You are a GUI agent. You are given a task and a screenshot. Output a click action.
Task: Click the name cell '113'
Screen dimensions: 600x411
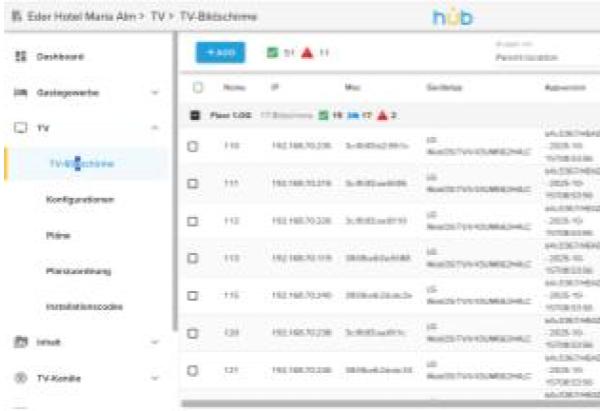coord(231,258)
